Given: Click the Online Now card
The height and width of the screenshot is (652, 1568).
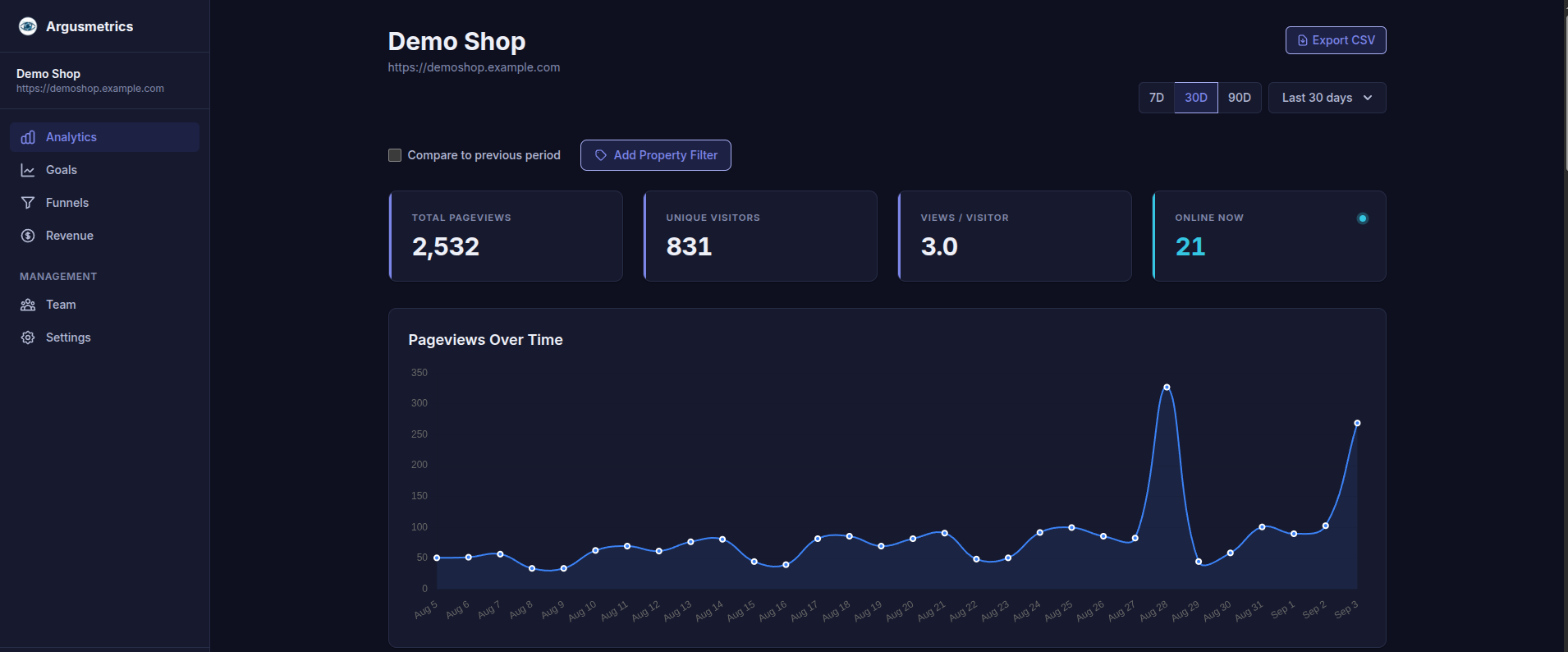Looking at the screenshot, I should click(x=1269, y=236).
